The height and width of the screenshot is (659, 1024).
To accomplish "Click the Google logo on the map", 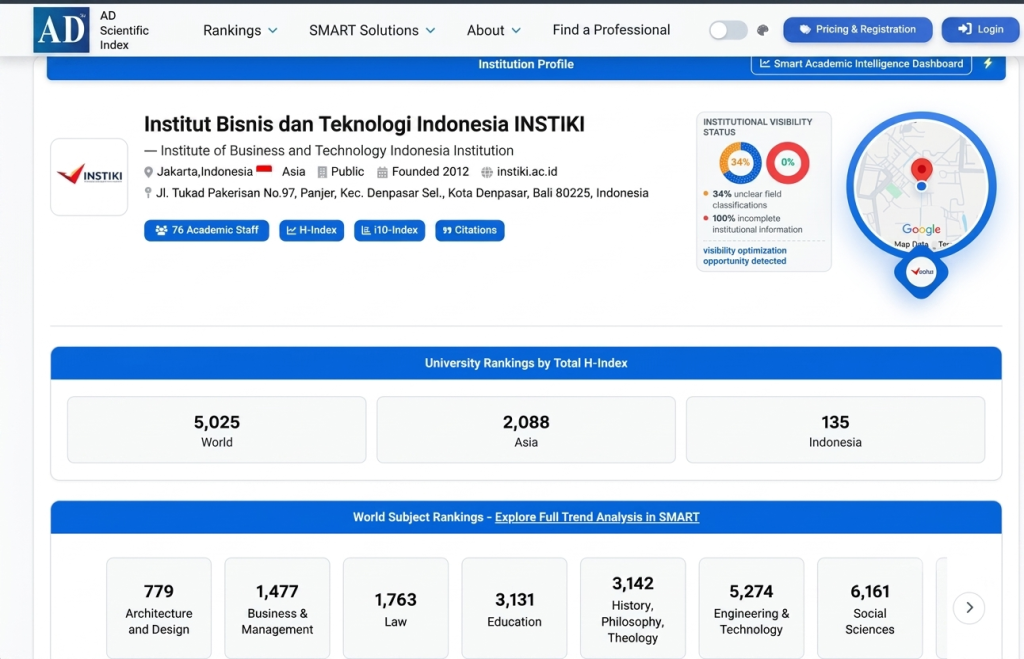I will [921, 229].
